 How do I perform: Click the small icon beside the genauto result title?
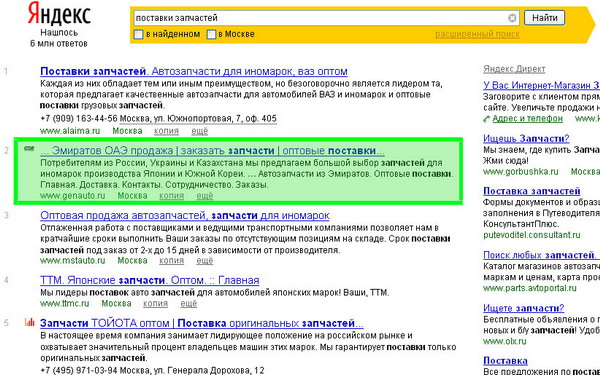click(x=29, y=148)
